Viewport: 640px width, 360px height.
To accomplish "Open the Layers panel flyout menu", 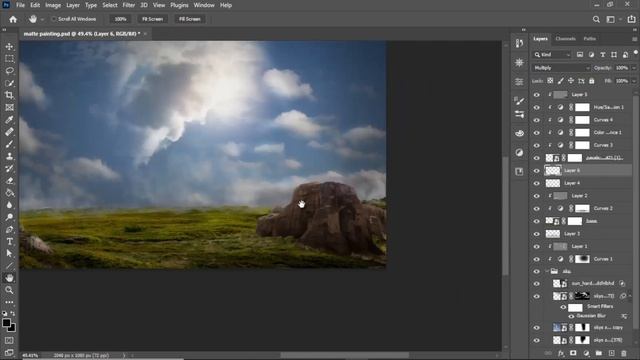I will 634,39.
